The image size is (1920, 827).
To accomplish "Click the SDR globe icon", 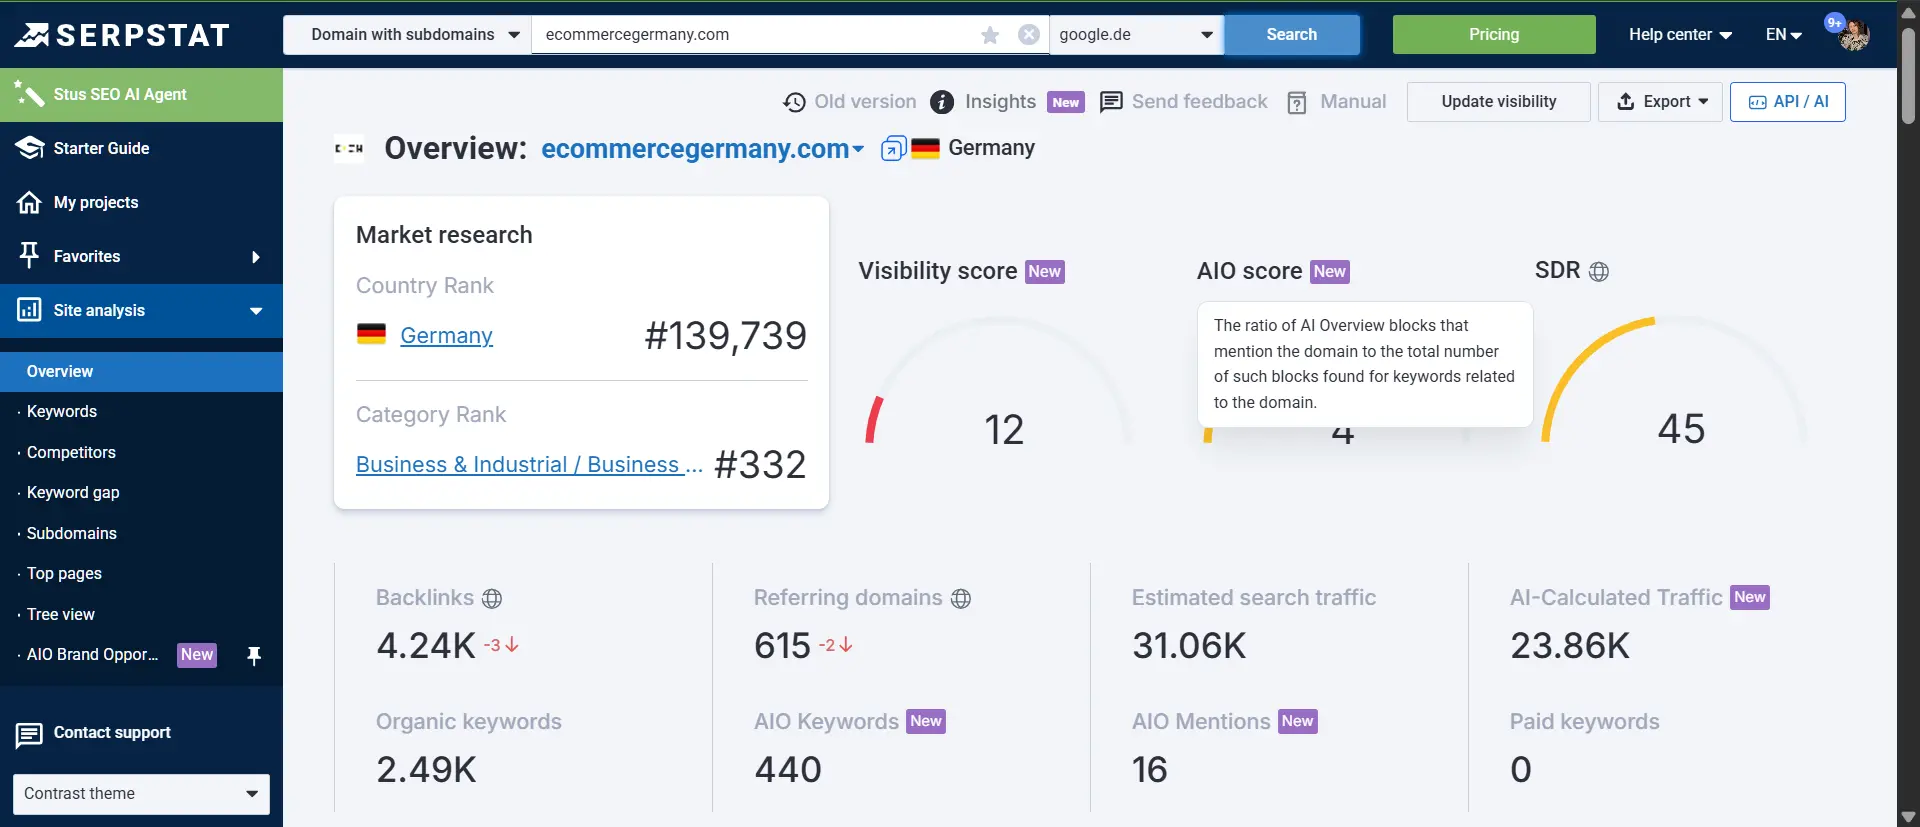I will (1599, 272).
